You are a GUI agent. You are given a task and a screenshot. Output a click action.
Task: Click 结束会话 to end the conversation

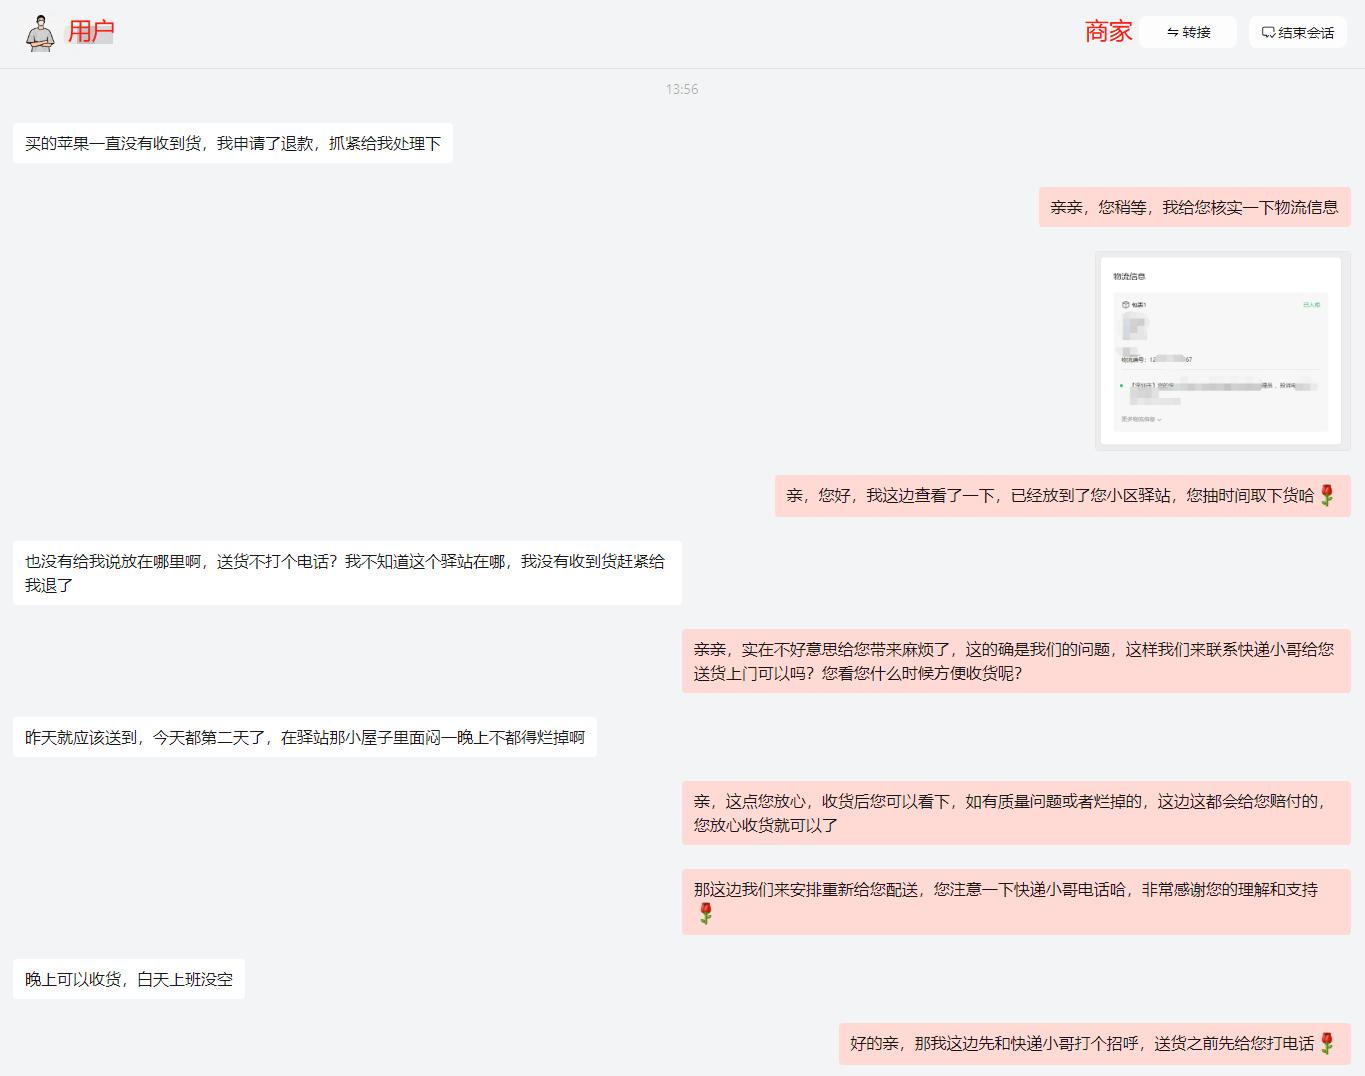(1297, 32)
